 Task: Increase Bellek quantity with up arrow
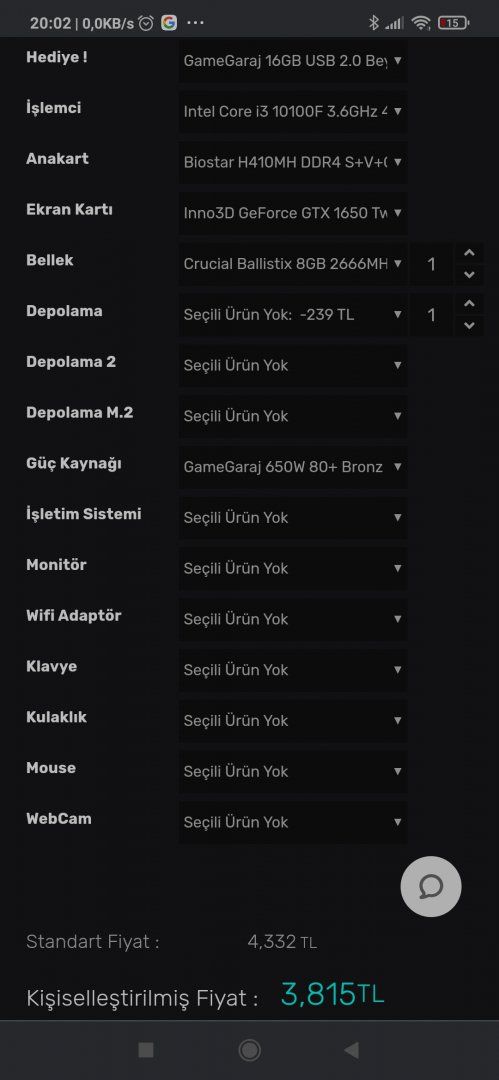point(469,253)
